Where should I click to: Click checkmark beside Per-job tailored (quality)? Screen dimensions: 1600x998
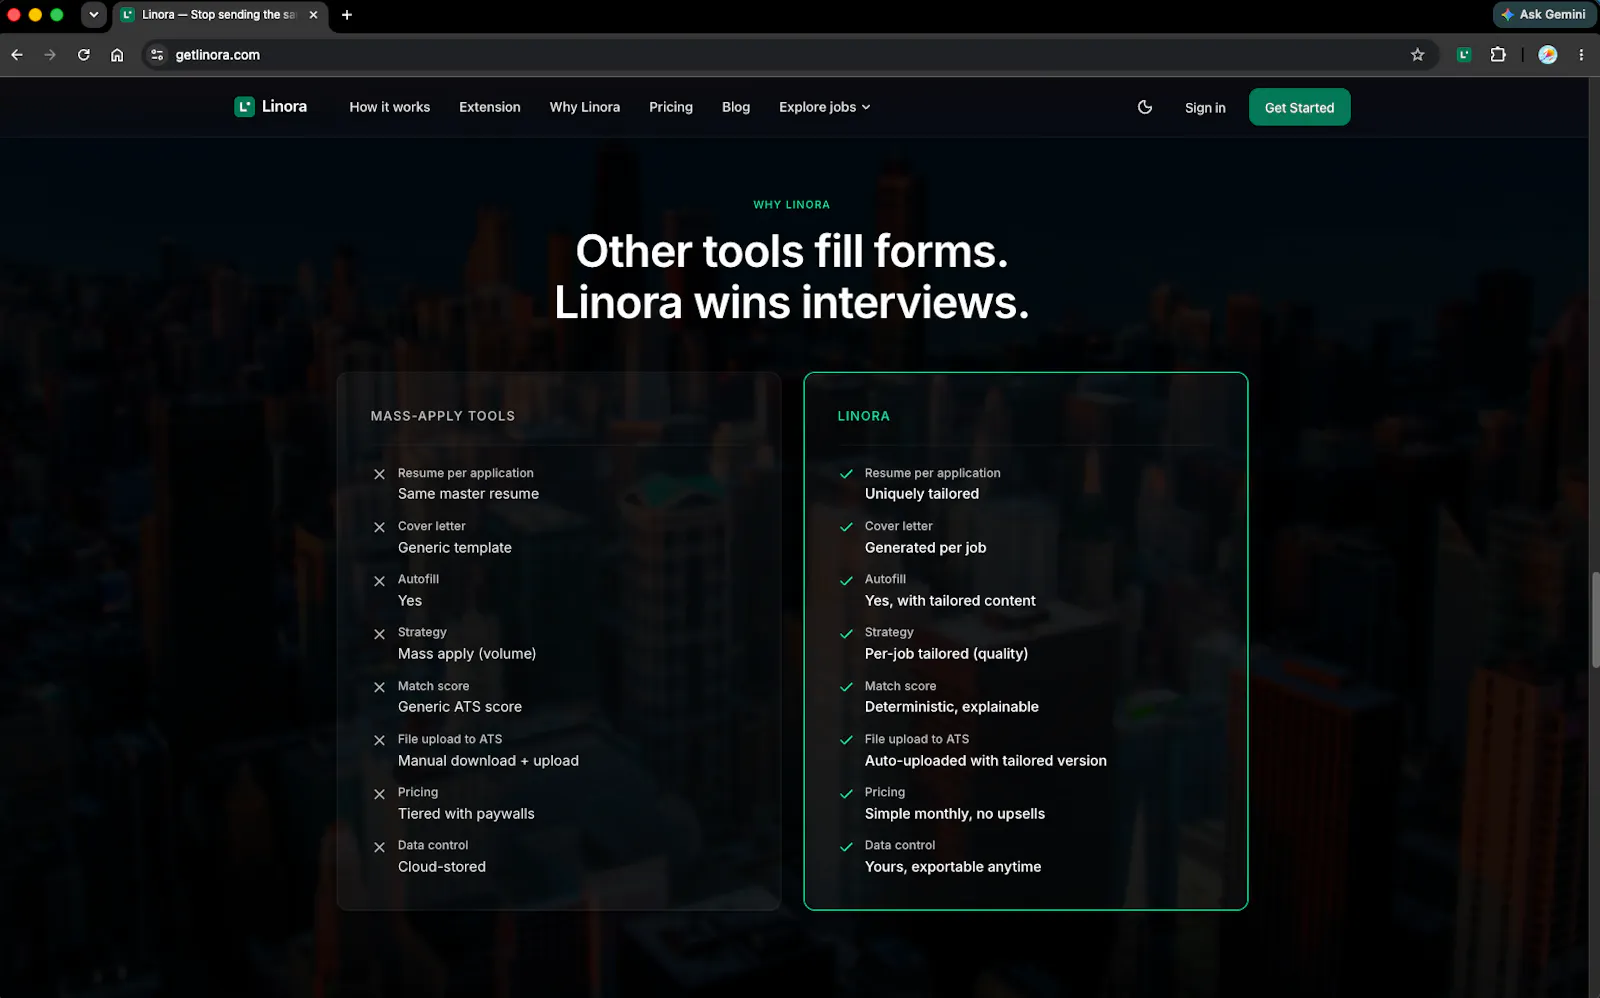tap(846, 633)
